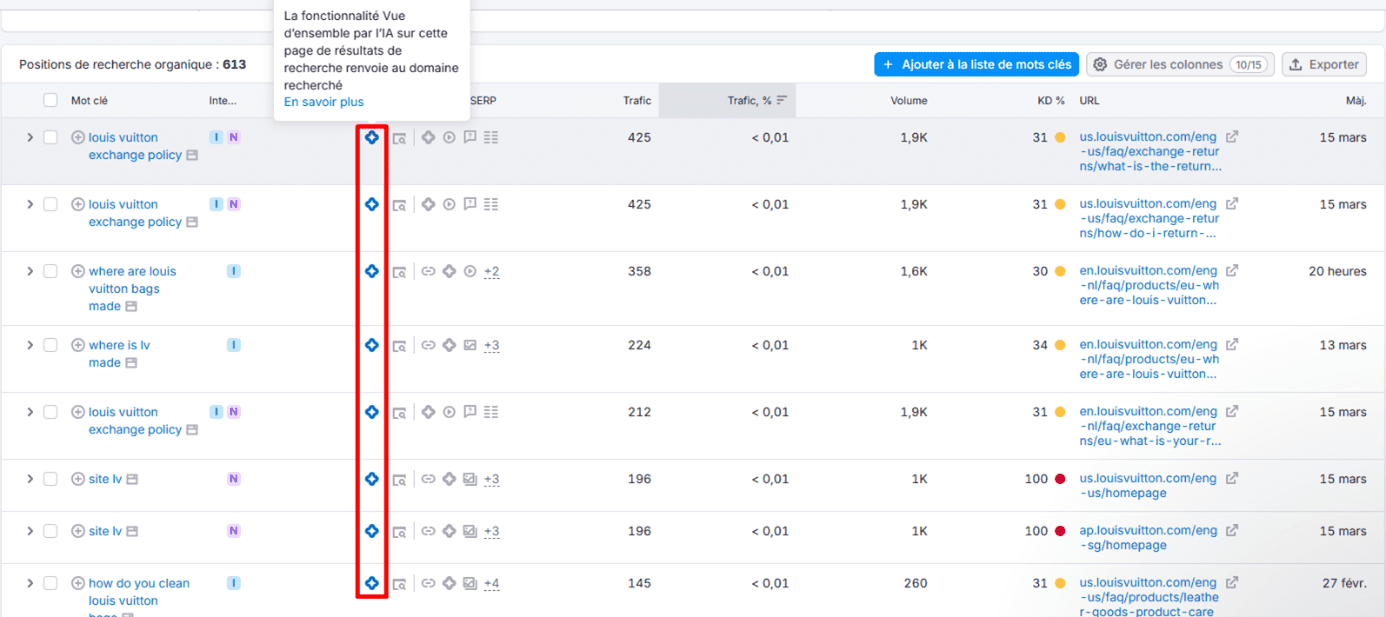Click the small window icon after "where are louis vuitton bags made"
This screenshot has width=1386, height=617.
coord(131,307)
